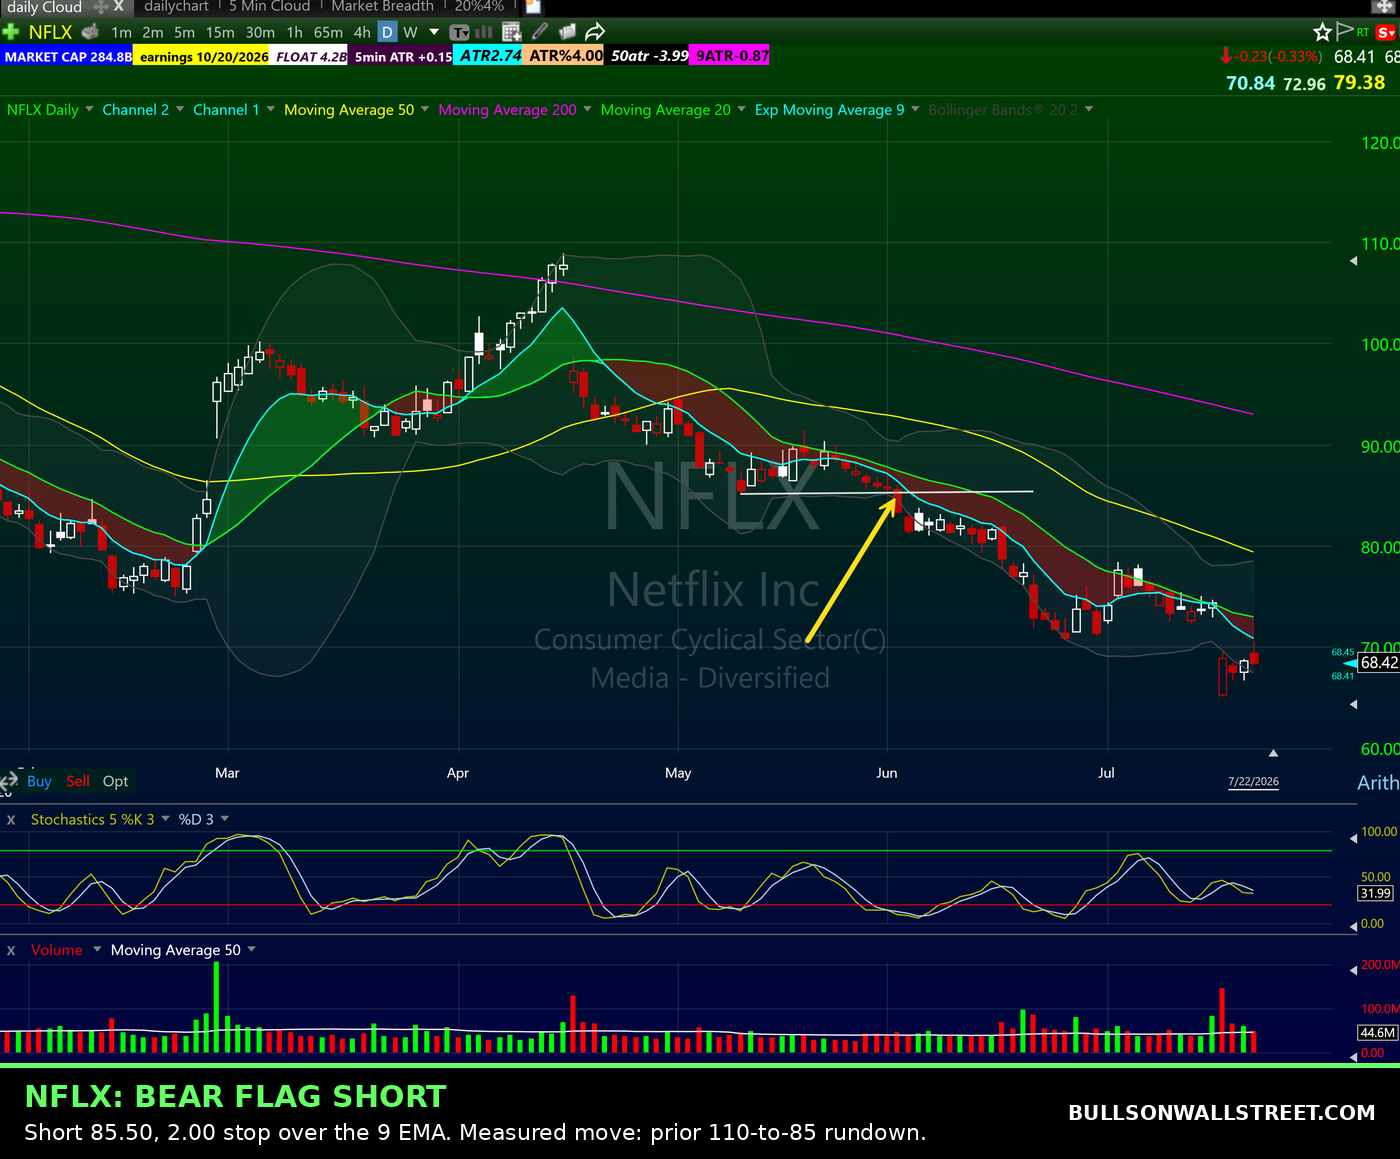Click the text tool T icon
The image size is (1400, 1159).
tap(460, 32)
